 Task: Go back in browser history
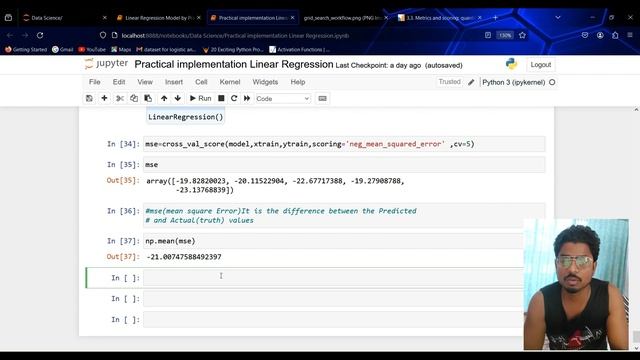pos(10,36)
